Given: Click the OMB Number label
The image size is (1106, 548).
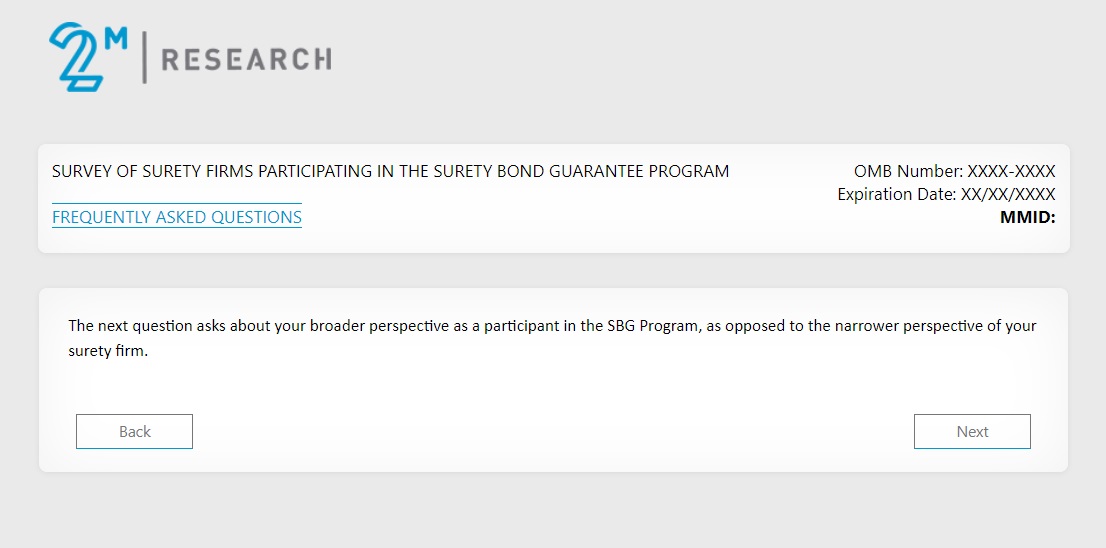Looking at the screenshot, I should point(908,171).
